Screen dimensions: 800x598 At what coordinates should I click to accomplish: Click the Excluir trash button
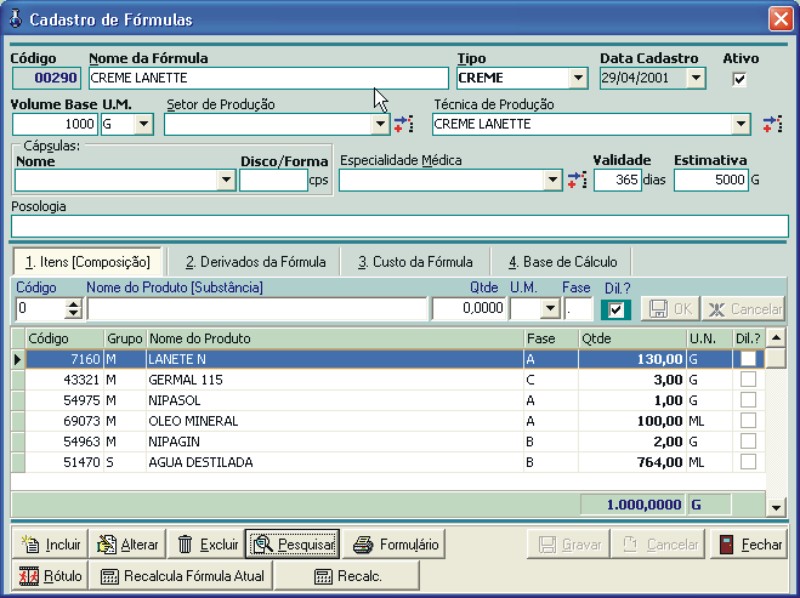(206, 544)
